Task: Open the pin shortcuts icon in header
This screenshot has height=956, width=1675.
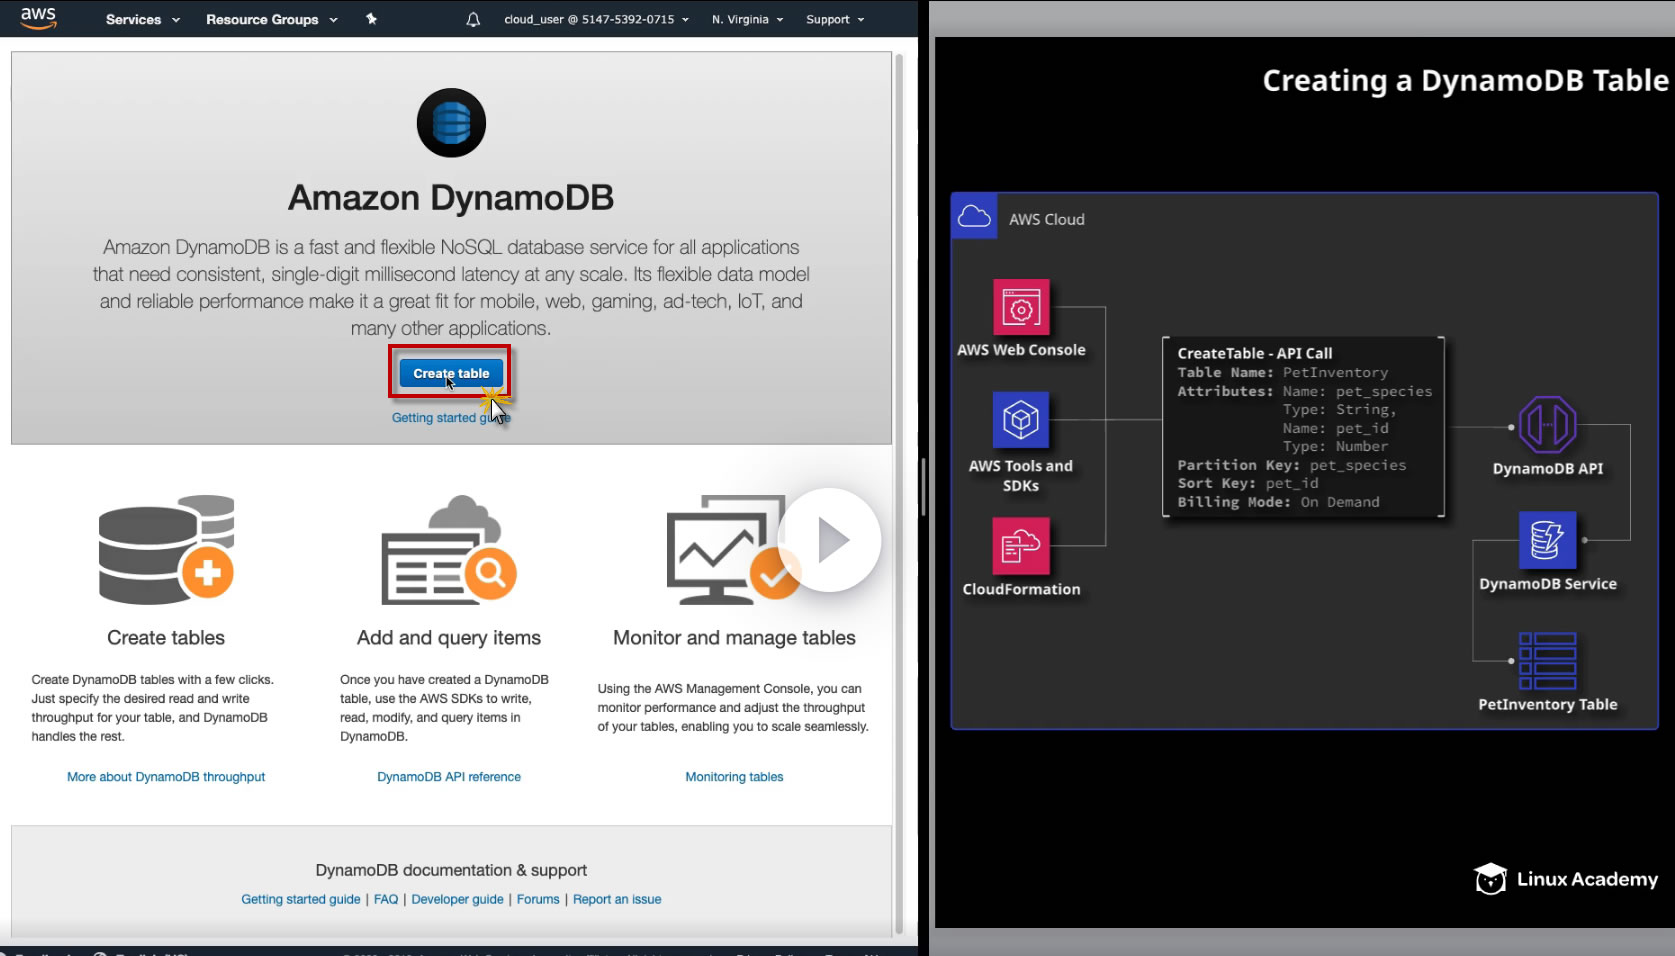Action: [371, 19]
